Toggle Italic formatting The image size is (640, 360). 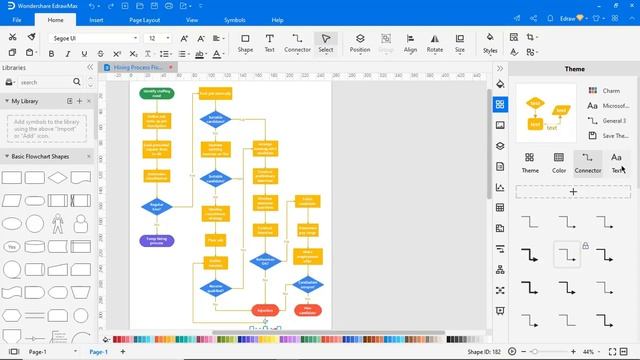tap(68, 53)
